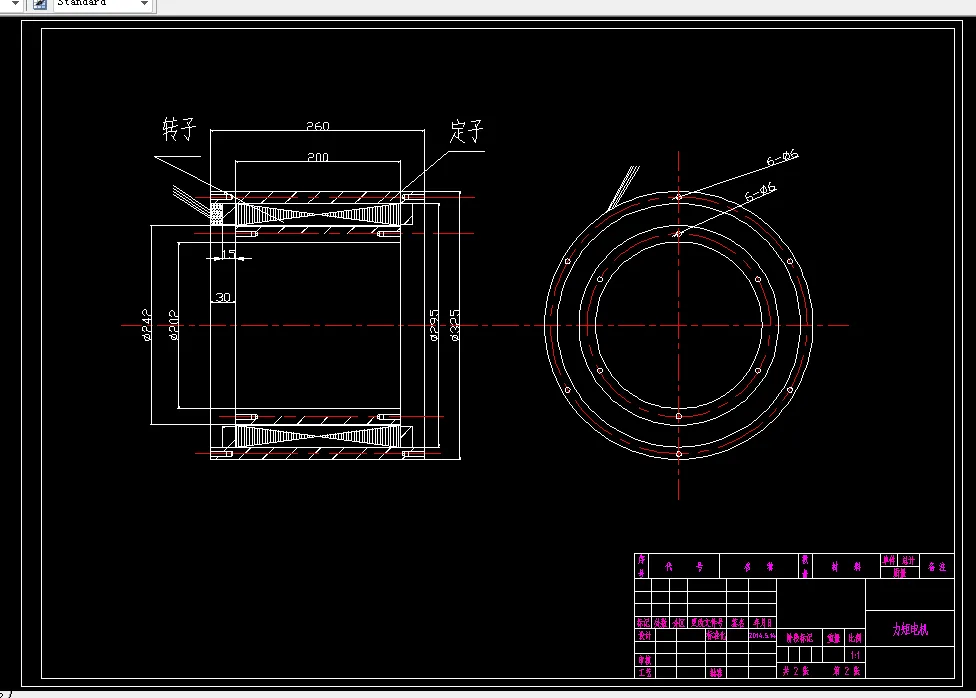Click the 材料 header cell in the parts list
Viewport: 976px width, 698px height.
(x=846, y=567)
